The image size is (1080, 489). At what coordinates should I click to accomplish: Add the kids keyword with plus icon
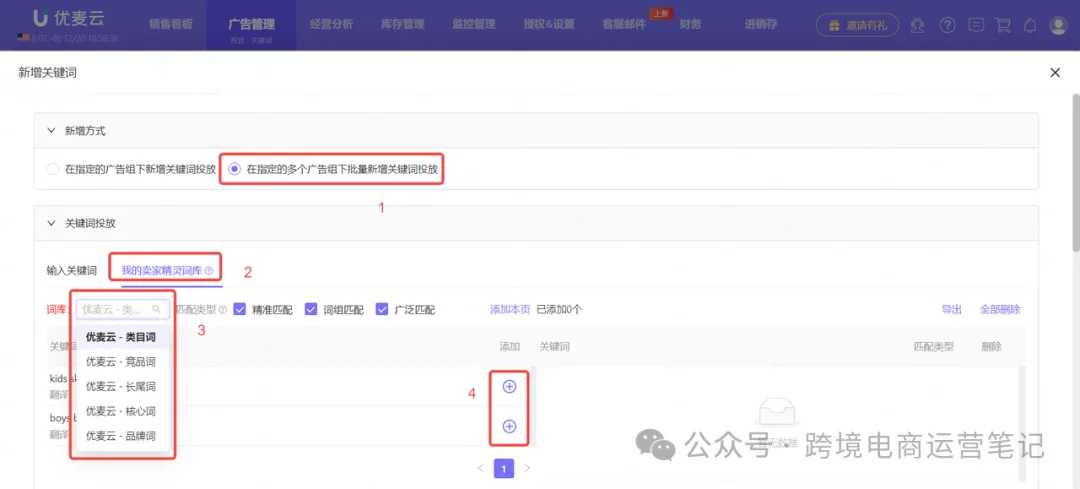point(509,387)
